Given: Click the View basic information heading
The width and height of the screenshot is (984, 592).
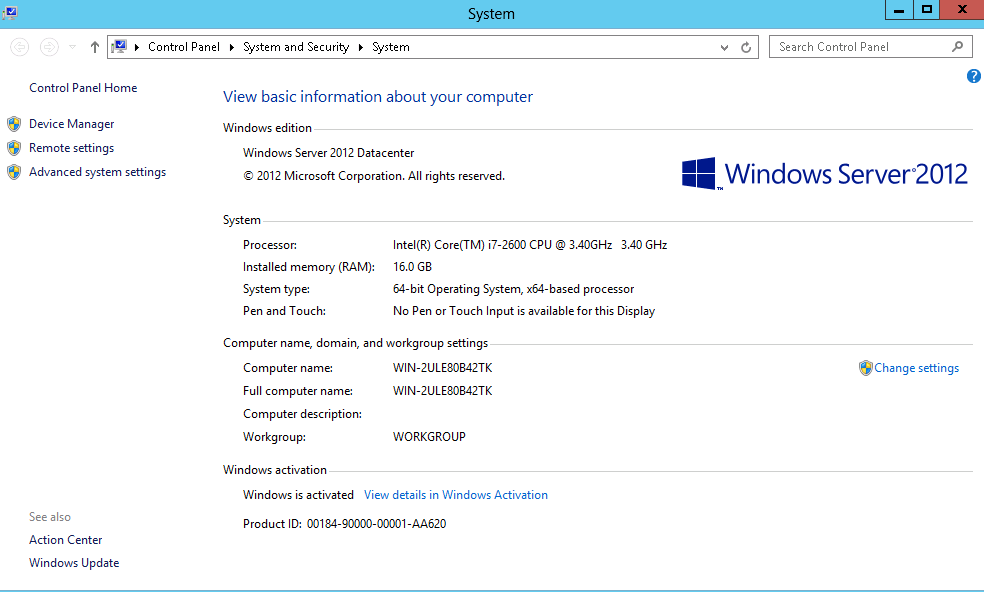Looking at the screenshot, I should point(378,97).
